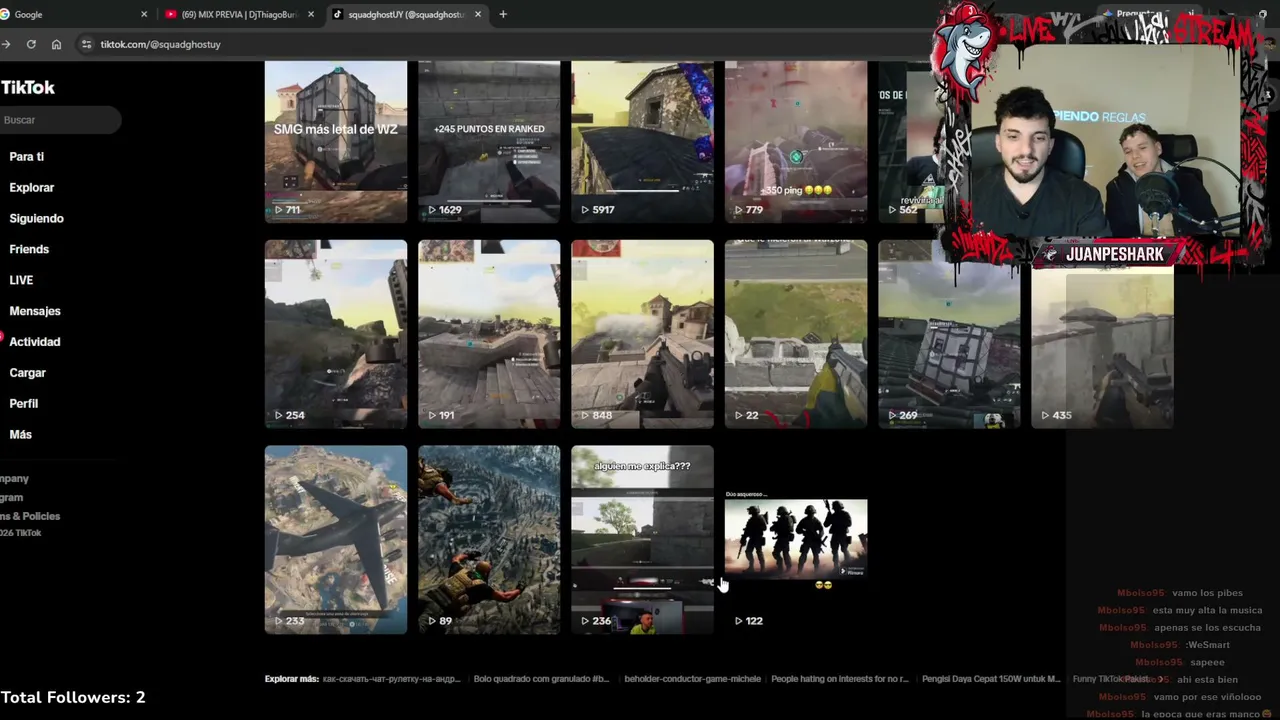Open 'Bolo quadrado com granulado' link
The width and height of the screenshot is (1280, 720).
tap(541, 679)
